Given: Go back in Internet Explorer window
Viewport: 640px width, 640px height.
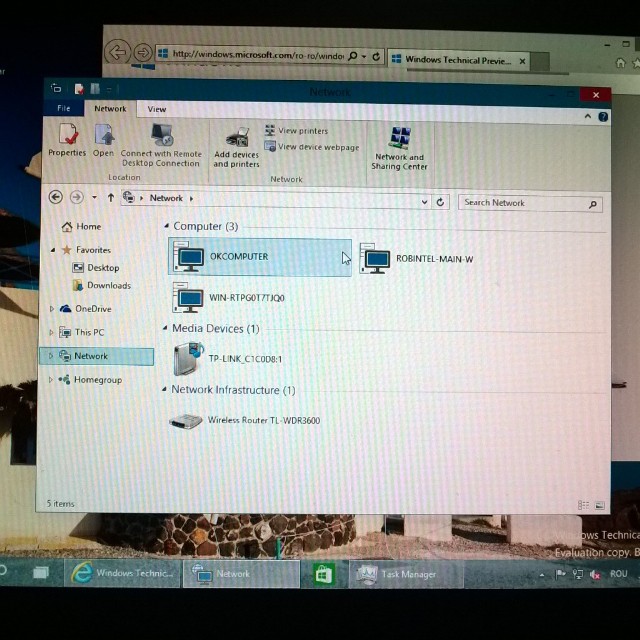Looking at the screenshot, I should click(x=118, y=52).
